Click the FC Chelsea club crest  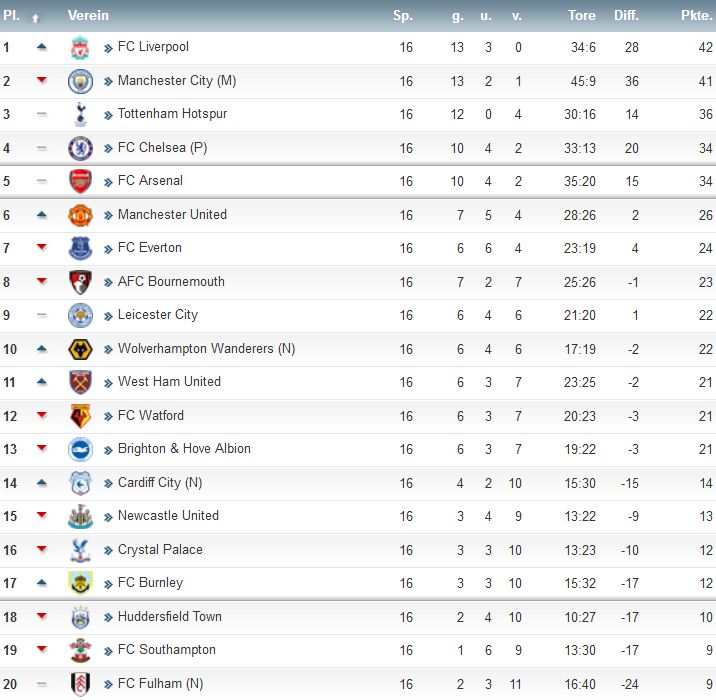(80, 148)
